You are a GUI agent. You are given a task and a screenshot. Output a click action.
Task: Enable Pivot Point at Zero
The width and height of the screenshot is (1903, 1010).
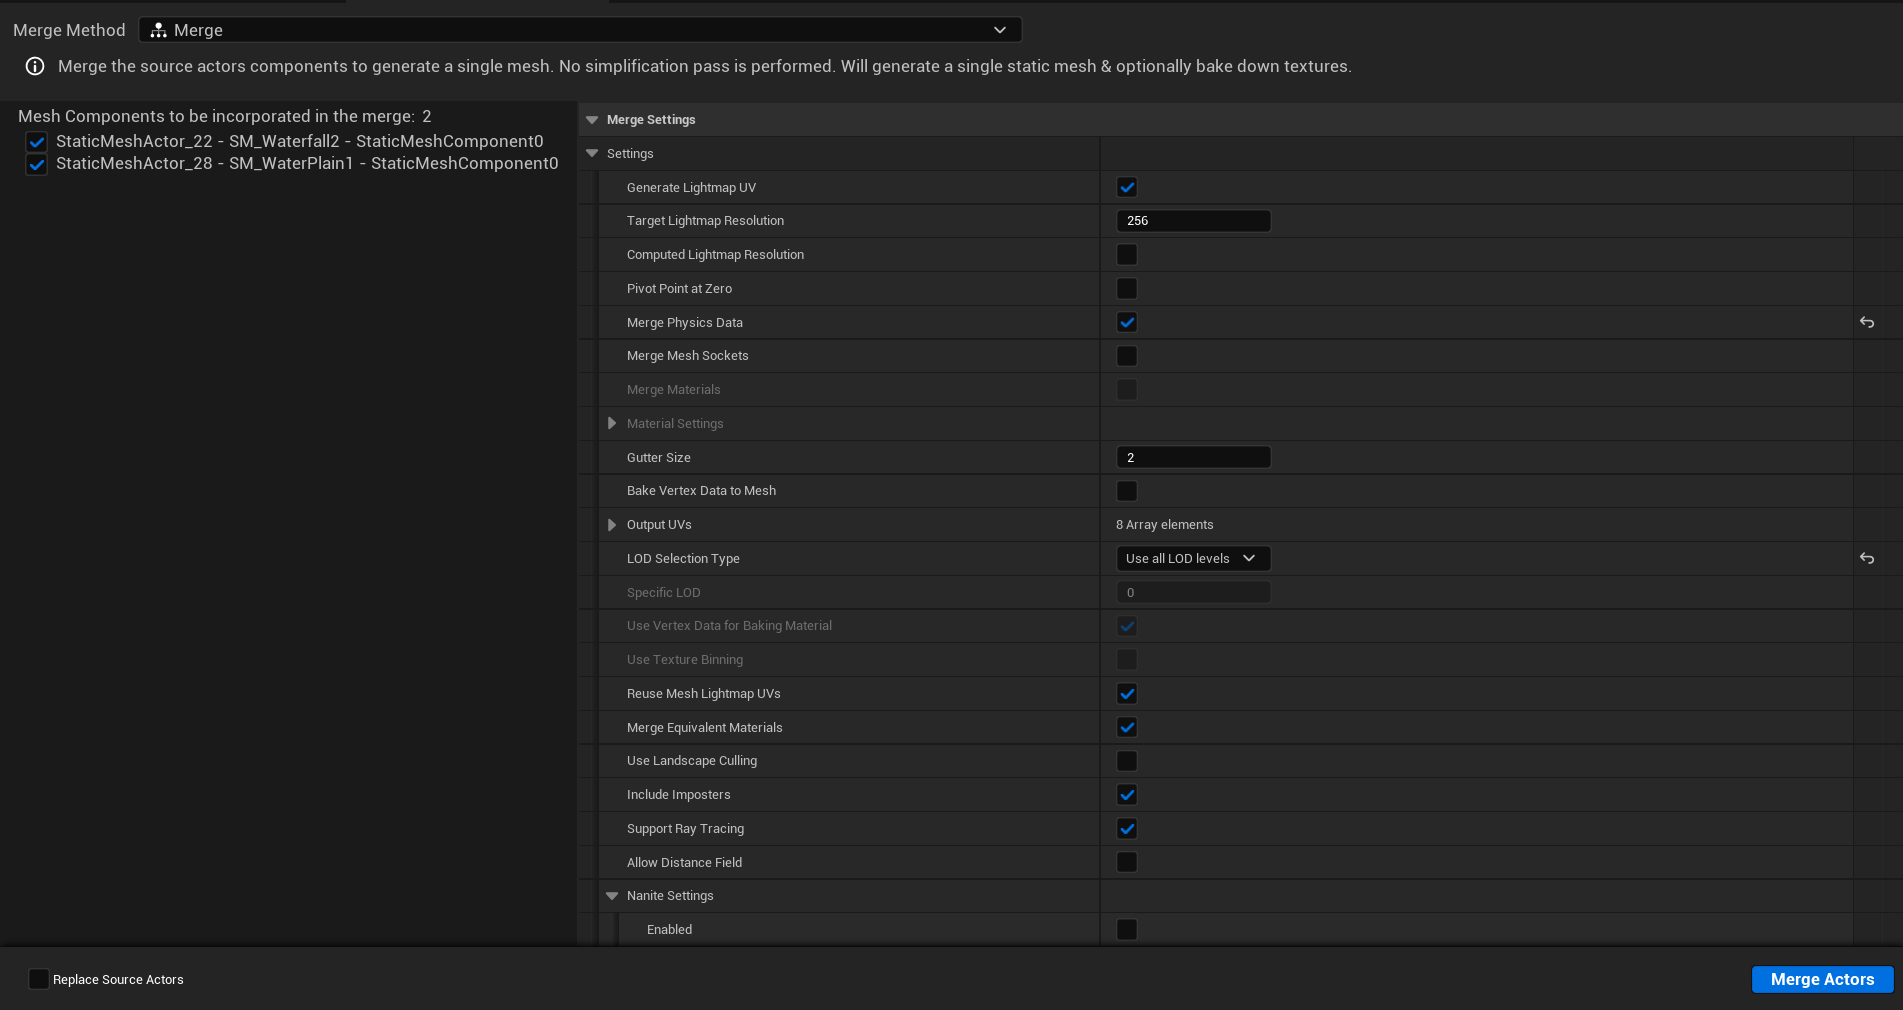(1127, 289)
